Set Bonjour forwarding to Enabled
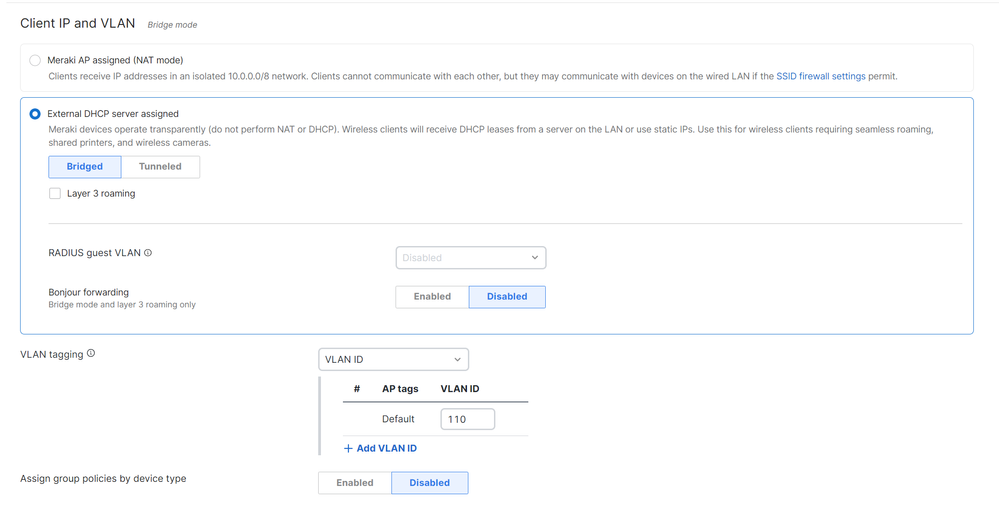The height and width of the screenshot is (520, 999). click(x=432, y=296)
